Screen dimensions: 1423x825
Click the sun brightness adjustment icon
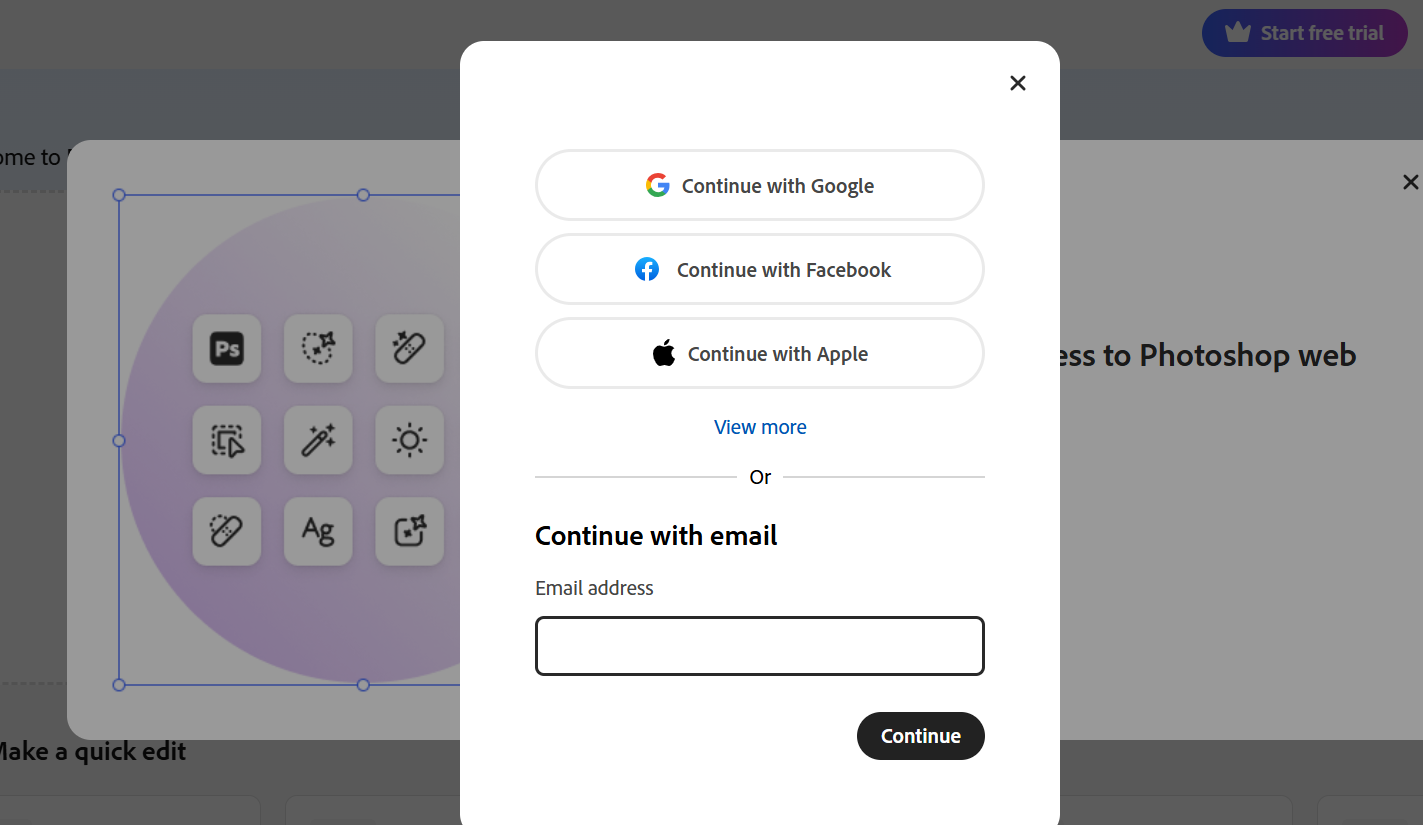409,440
